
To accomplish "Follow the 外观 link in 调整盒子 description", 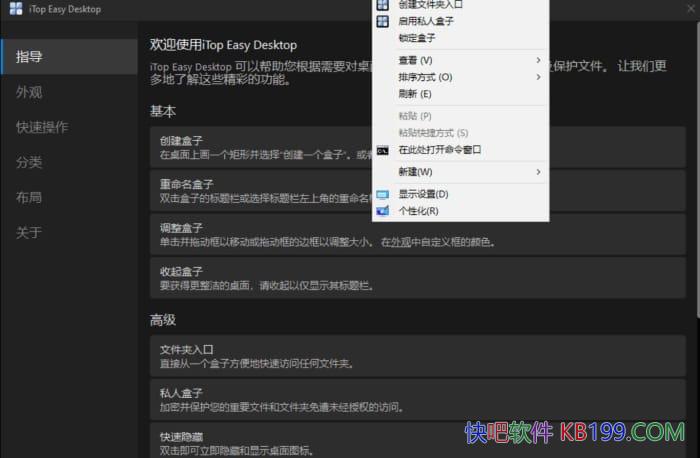I will coord(400,242).
